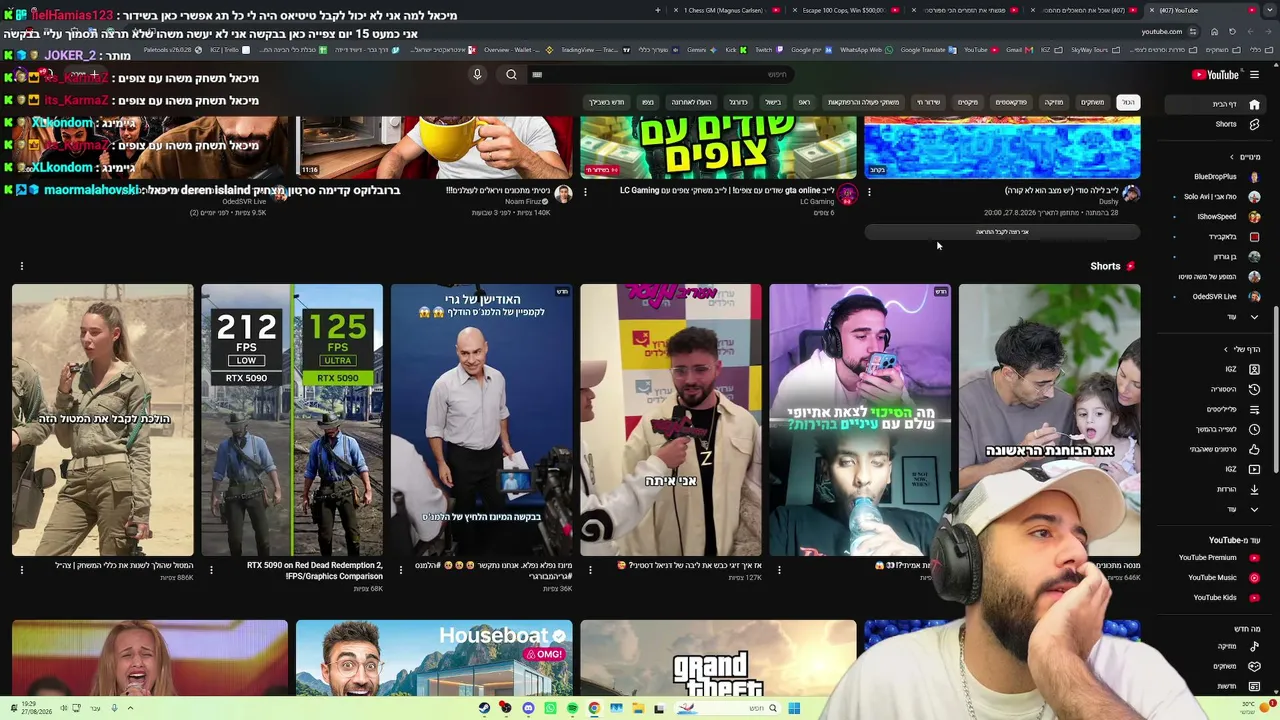
Task: Click the browser reload button
Action: click(x=1232, y=32)
